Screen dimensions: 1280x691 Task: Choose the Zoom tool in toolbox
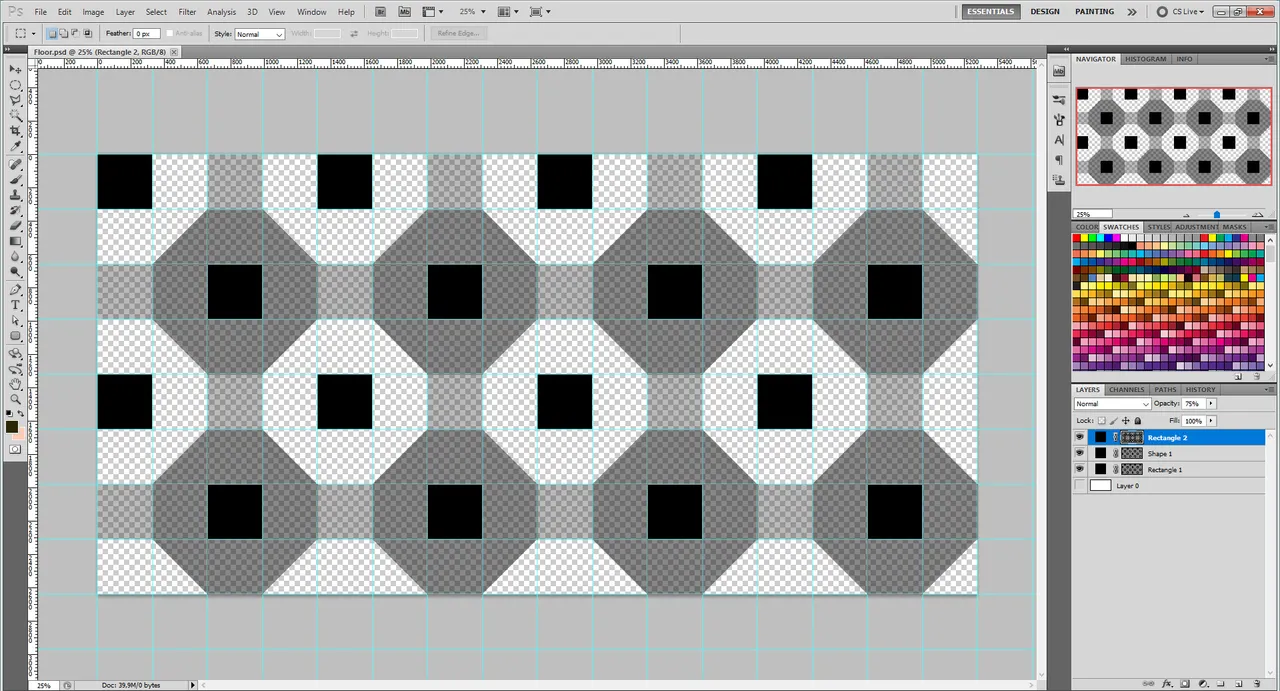coord(16,399)
